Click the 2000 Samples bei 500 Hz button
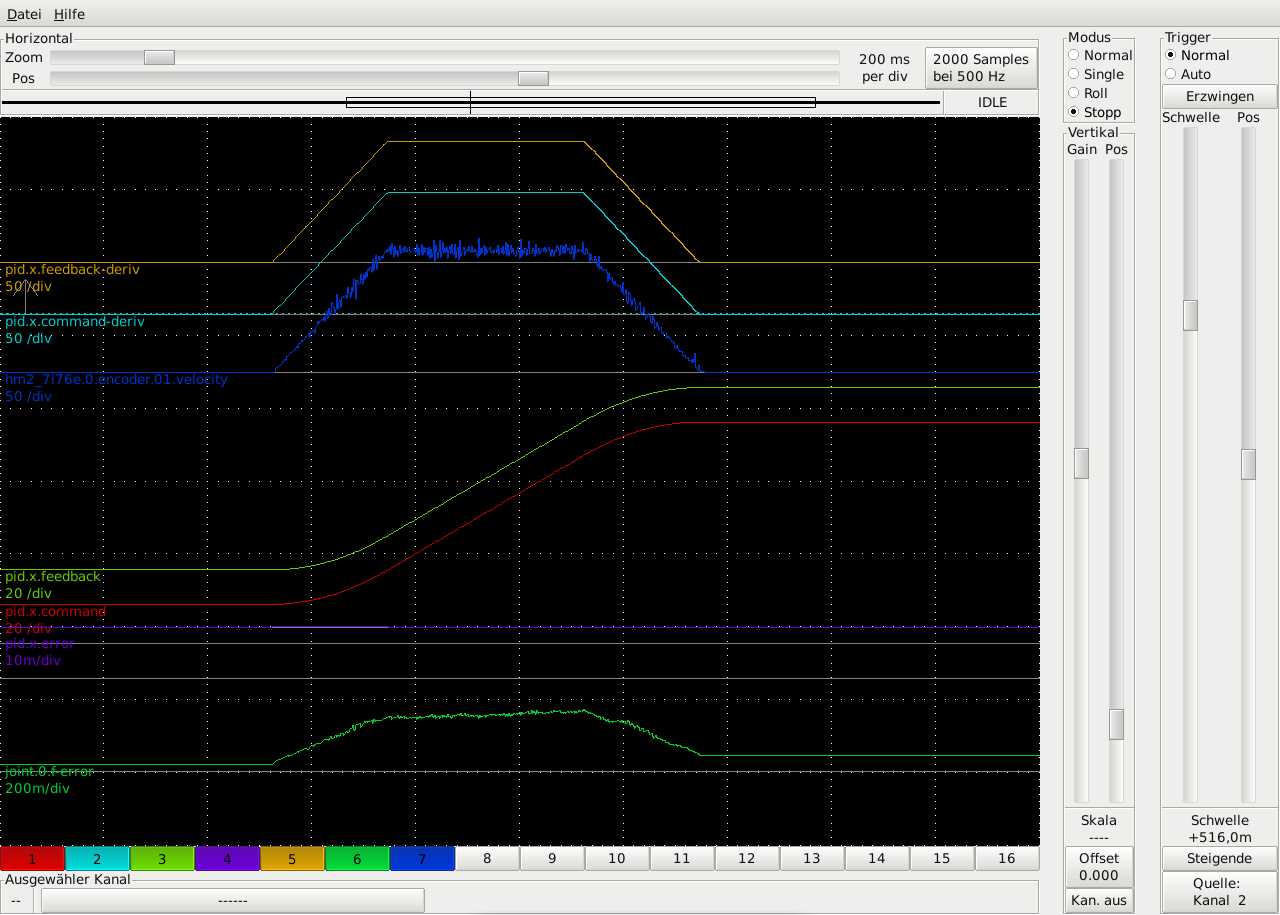The height and width of the screenshot is (915, 1280). click(x=981, y=67)
